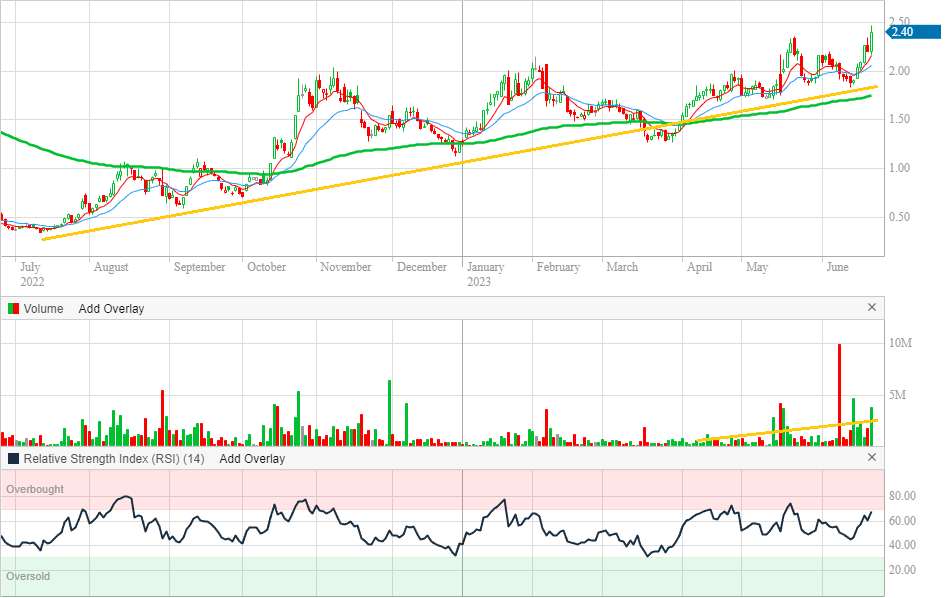Click the largest red volume bar in June

[839, 394]
